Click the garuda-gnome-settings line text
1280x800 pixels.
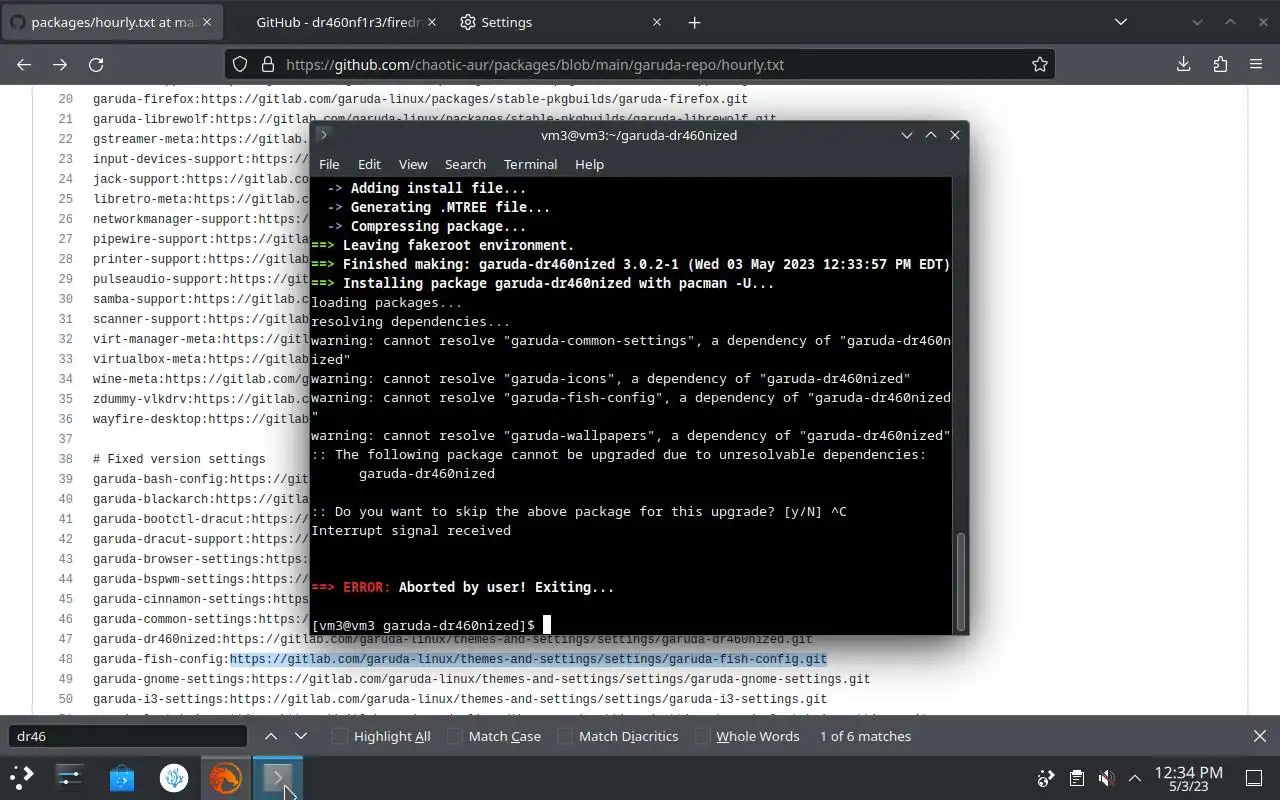(x=481, y=679)
